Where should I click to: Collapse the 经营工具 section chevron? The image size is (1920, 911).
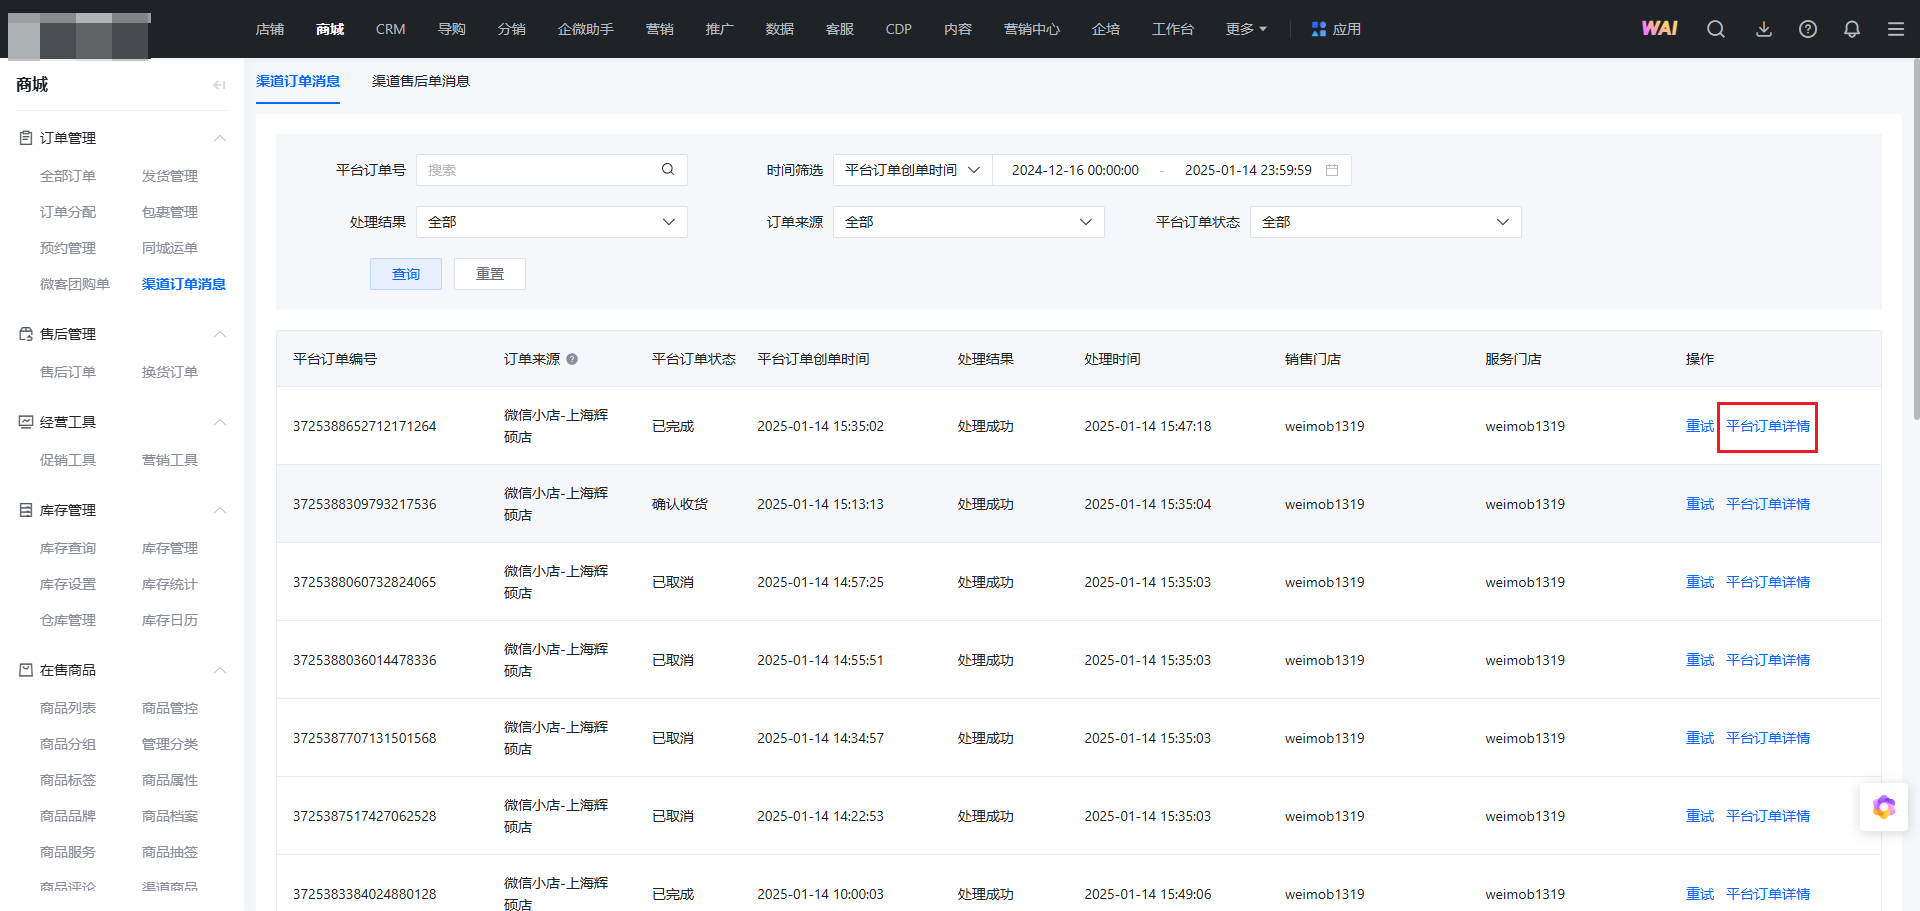pyautogui.click(x=220, y=422)
